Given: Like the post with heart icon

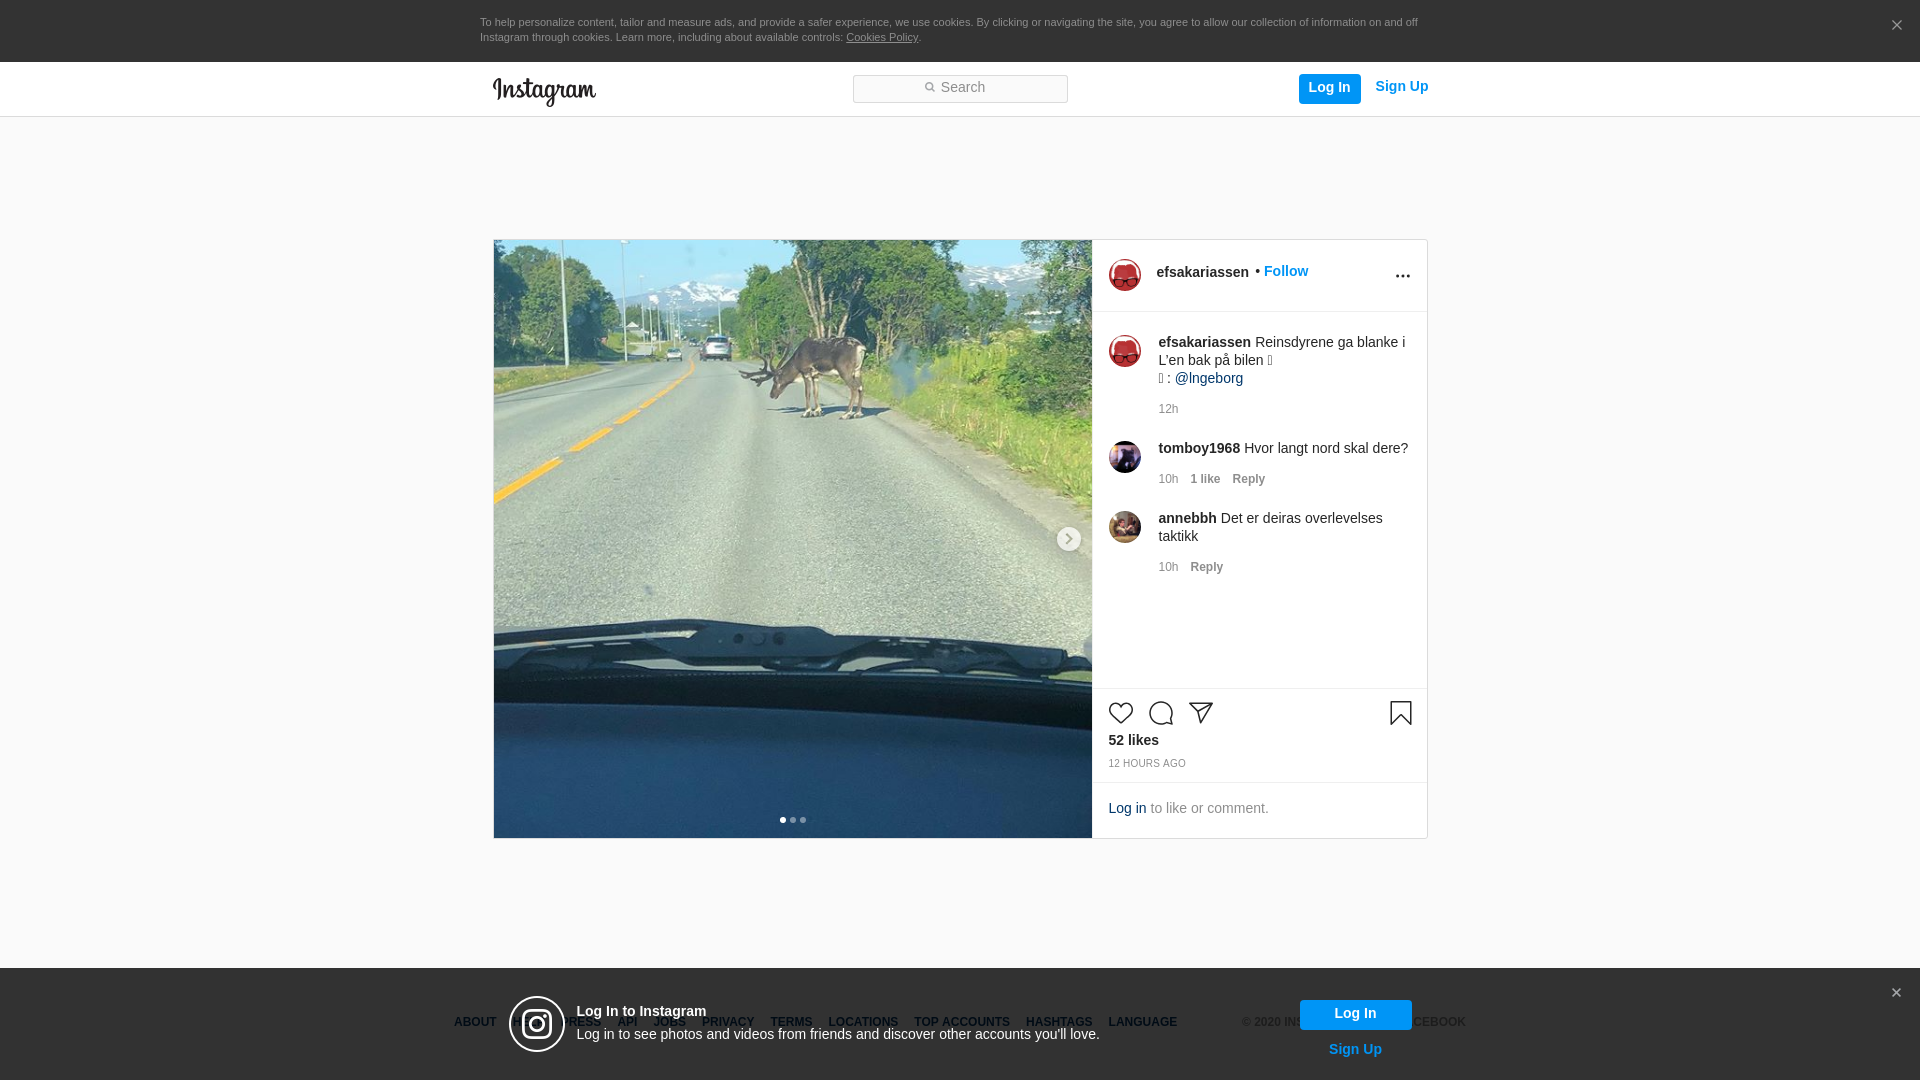Looking at the screenshot, I should [x=1120, y=713].
